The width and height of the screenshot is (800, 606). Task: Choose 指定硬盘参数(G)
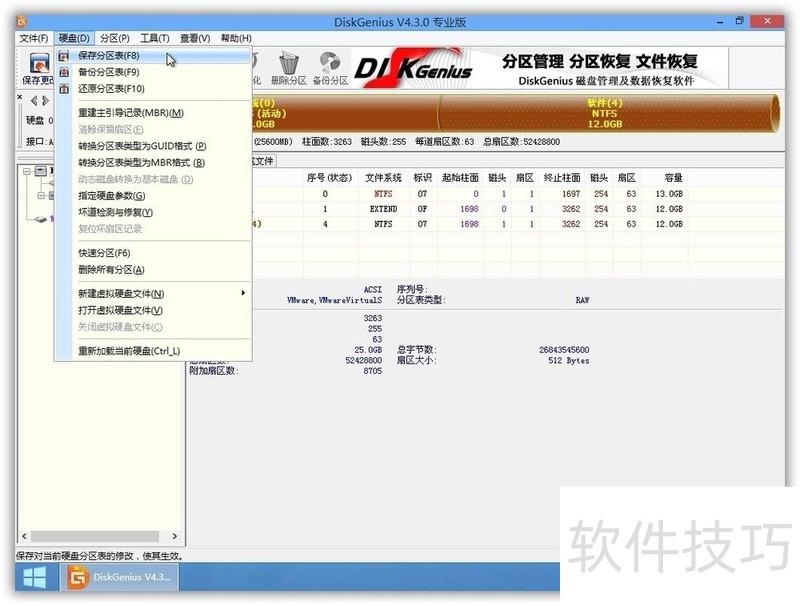[153, 196]
